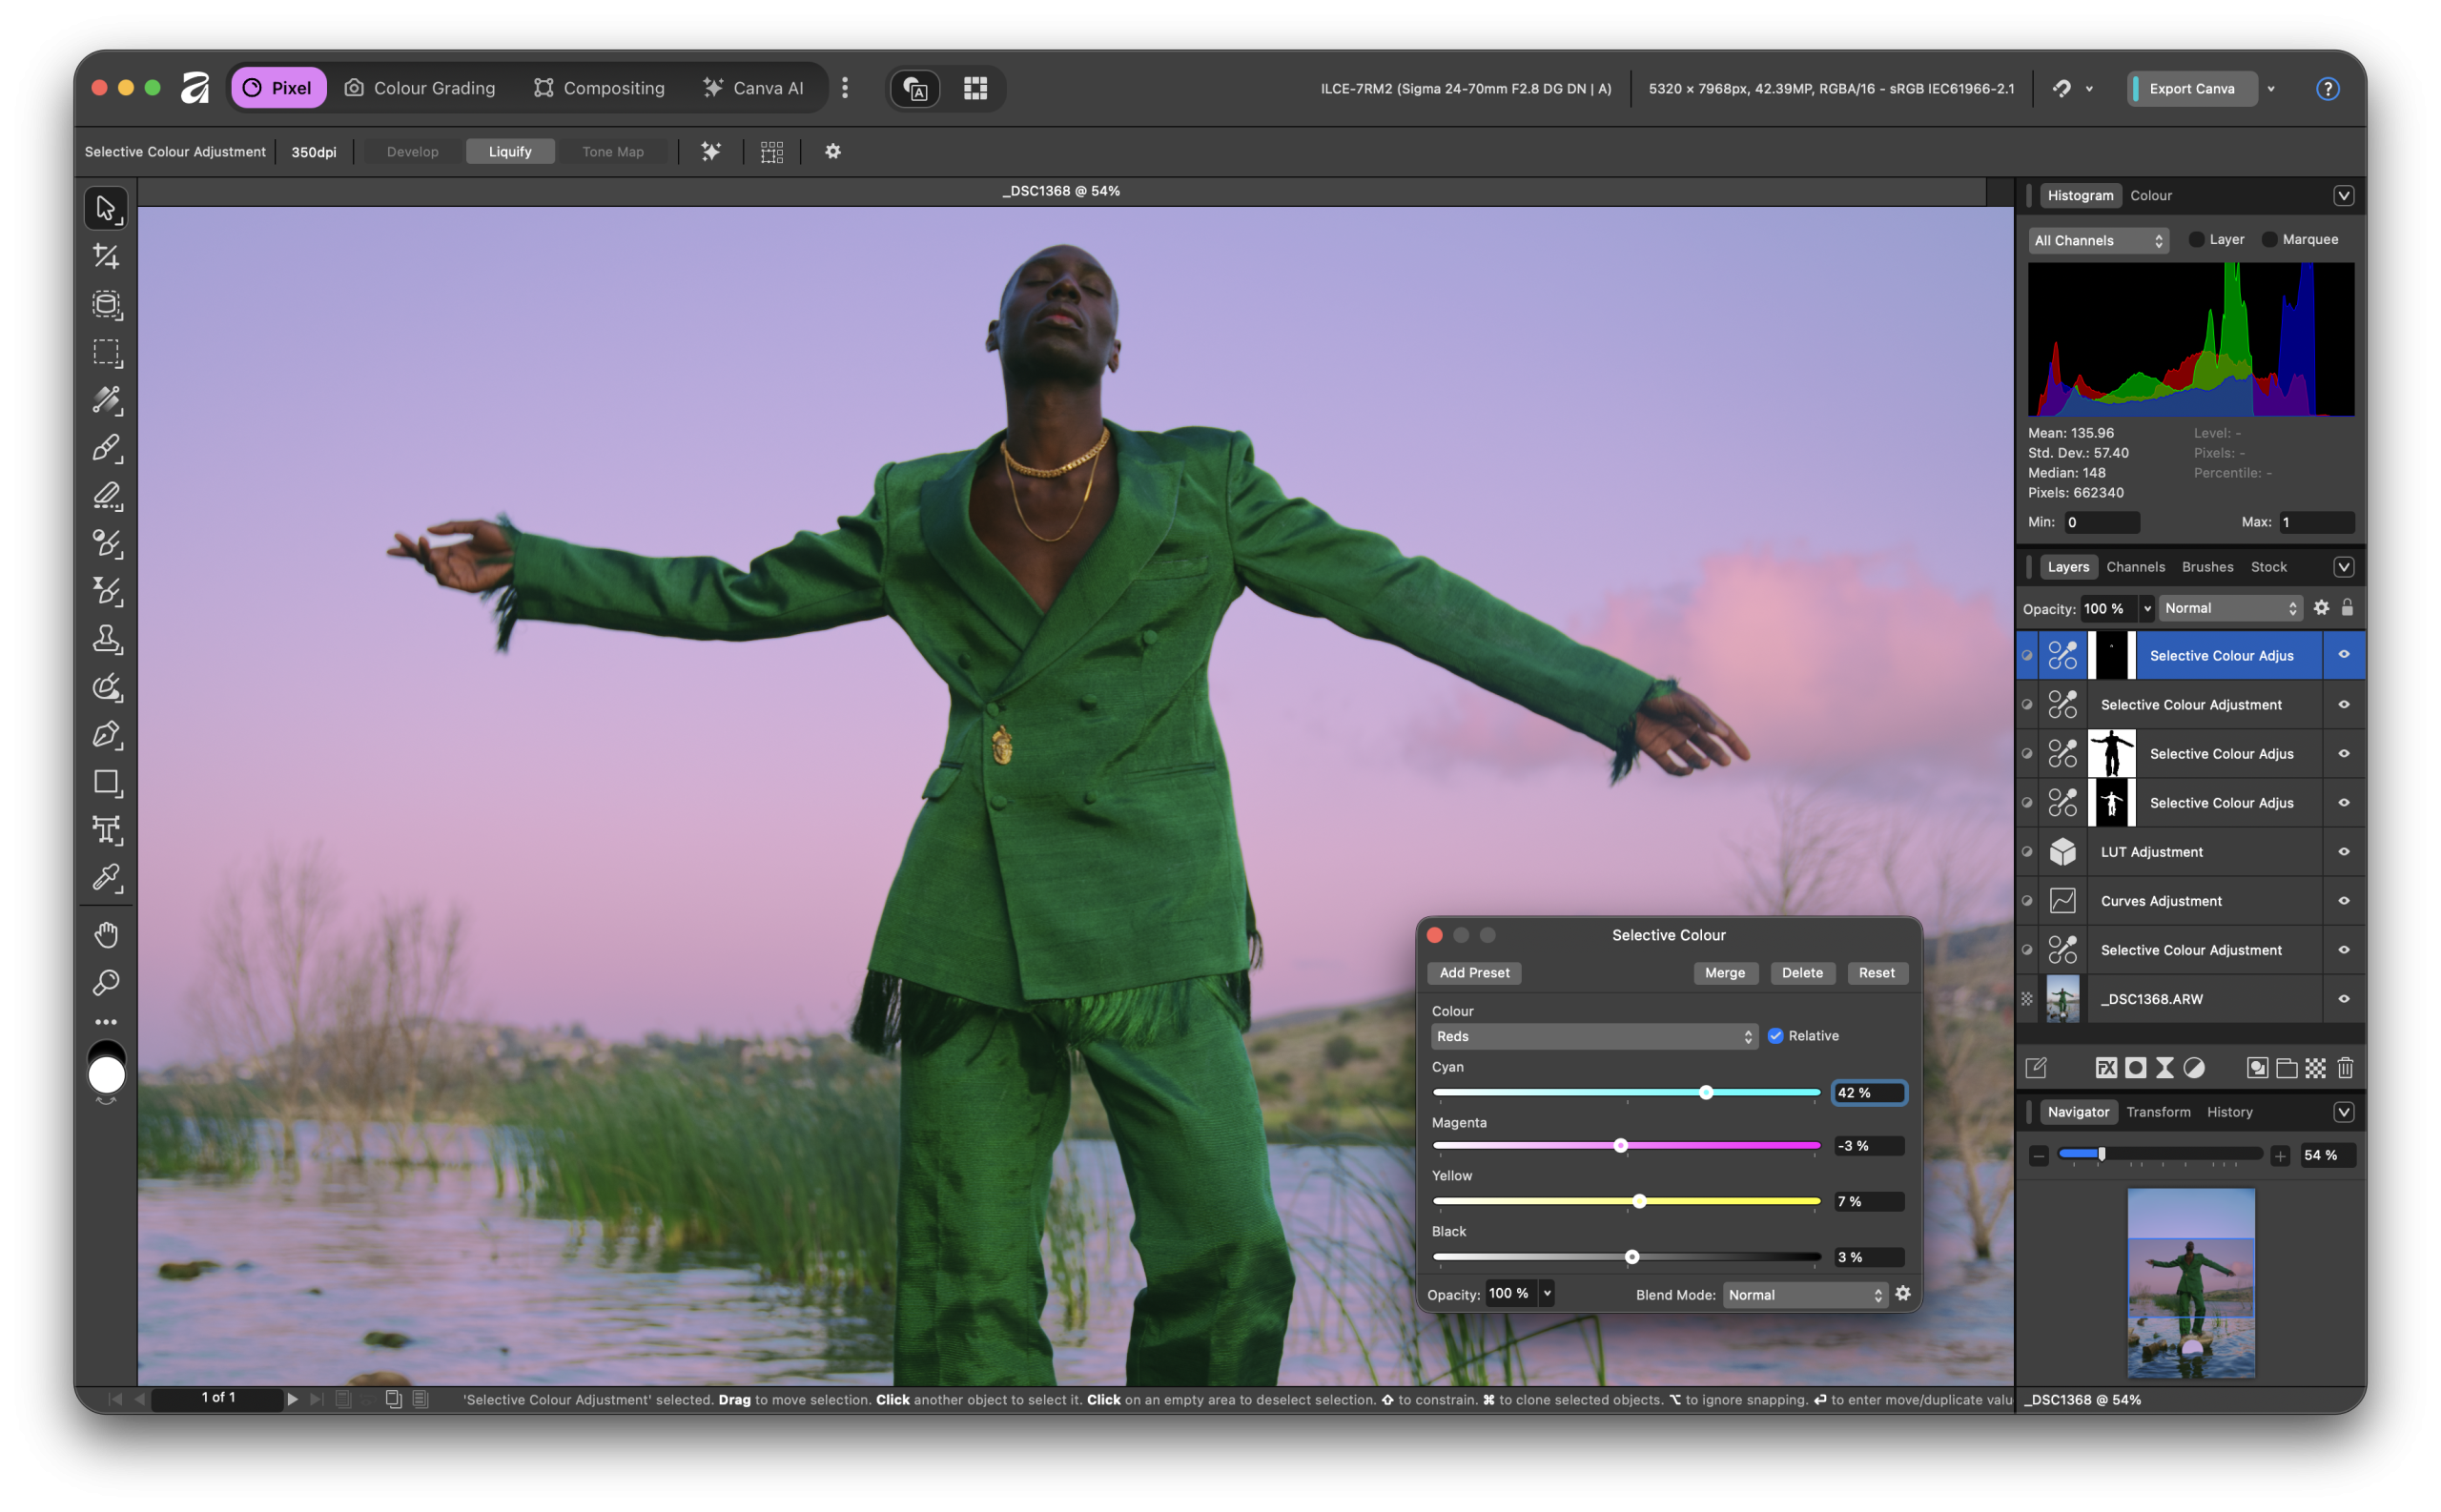Viewport: 2441px width, 1512px height.
Task: Click the FX layer effects icon
Action: 2106,1068
